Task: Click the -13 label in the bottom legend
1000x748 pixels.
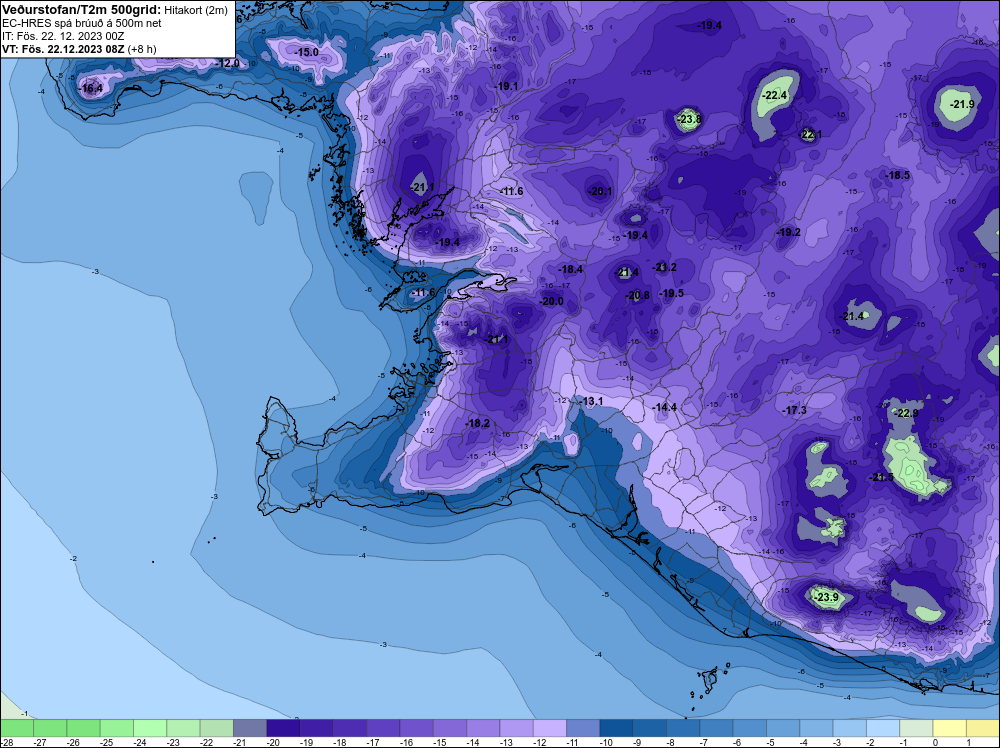Action: [506, 742]
